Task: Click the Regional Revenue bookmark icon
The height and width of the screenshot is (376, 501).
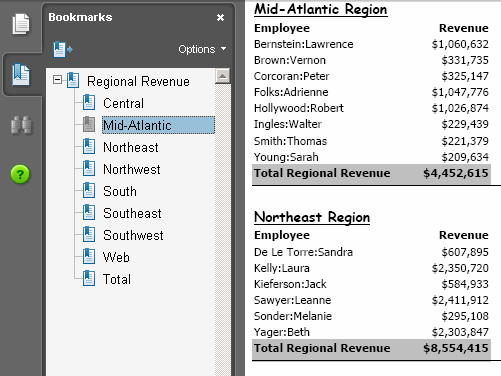Action: [x=73, y=80]
